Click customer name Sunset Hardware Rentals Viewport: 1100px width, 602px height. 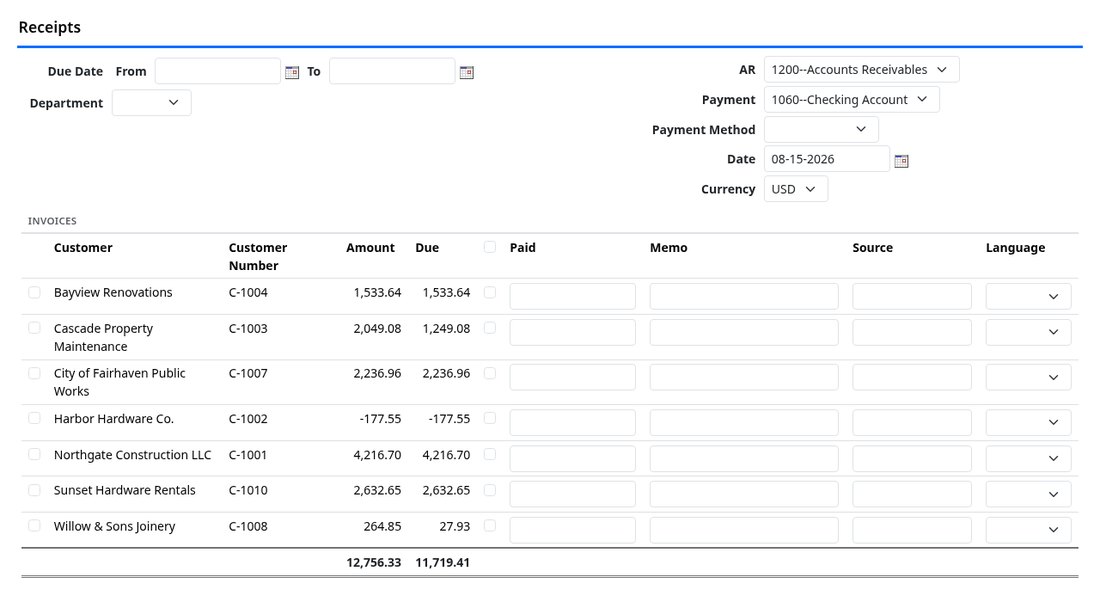(x=125, y=490)
